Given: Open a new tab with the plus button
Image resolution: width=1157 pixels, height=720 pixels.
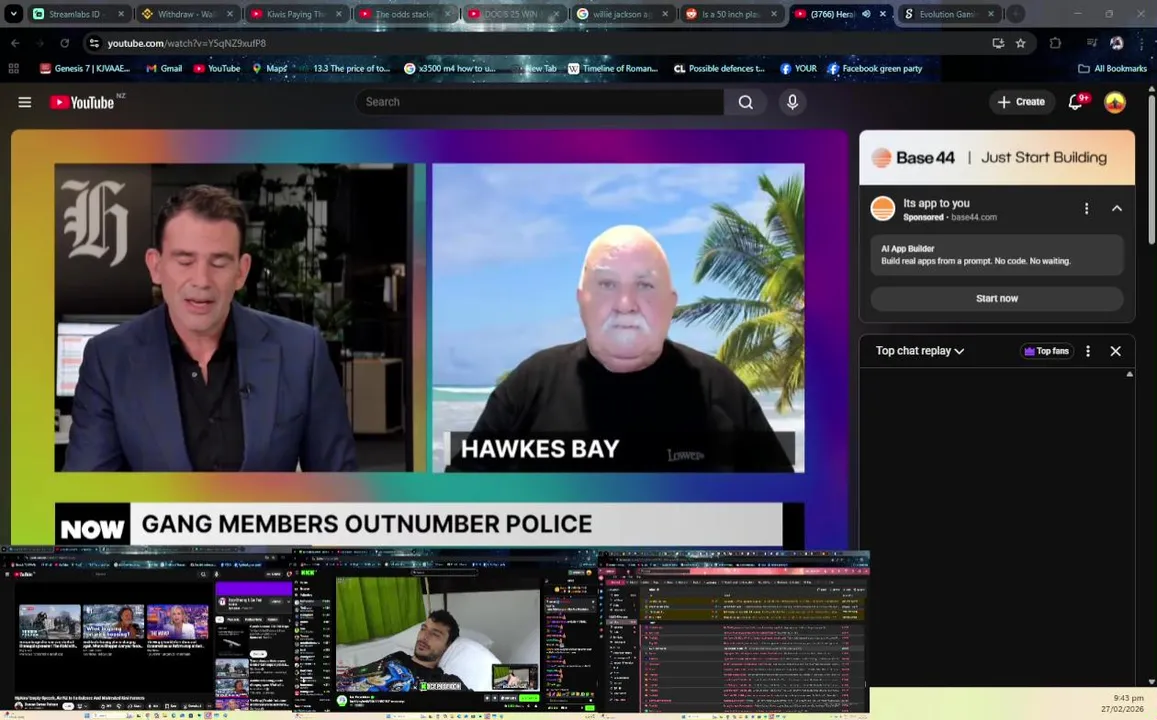Looking at the screenshot, I should (1015, 13).
